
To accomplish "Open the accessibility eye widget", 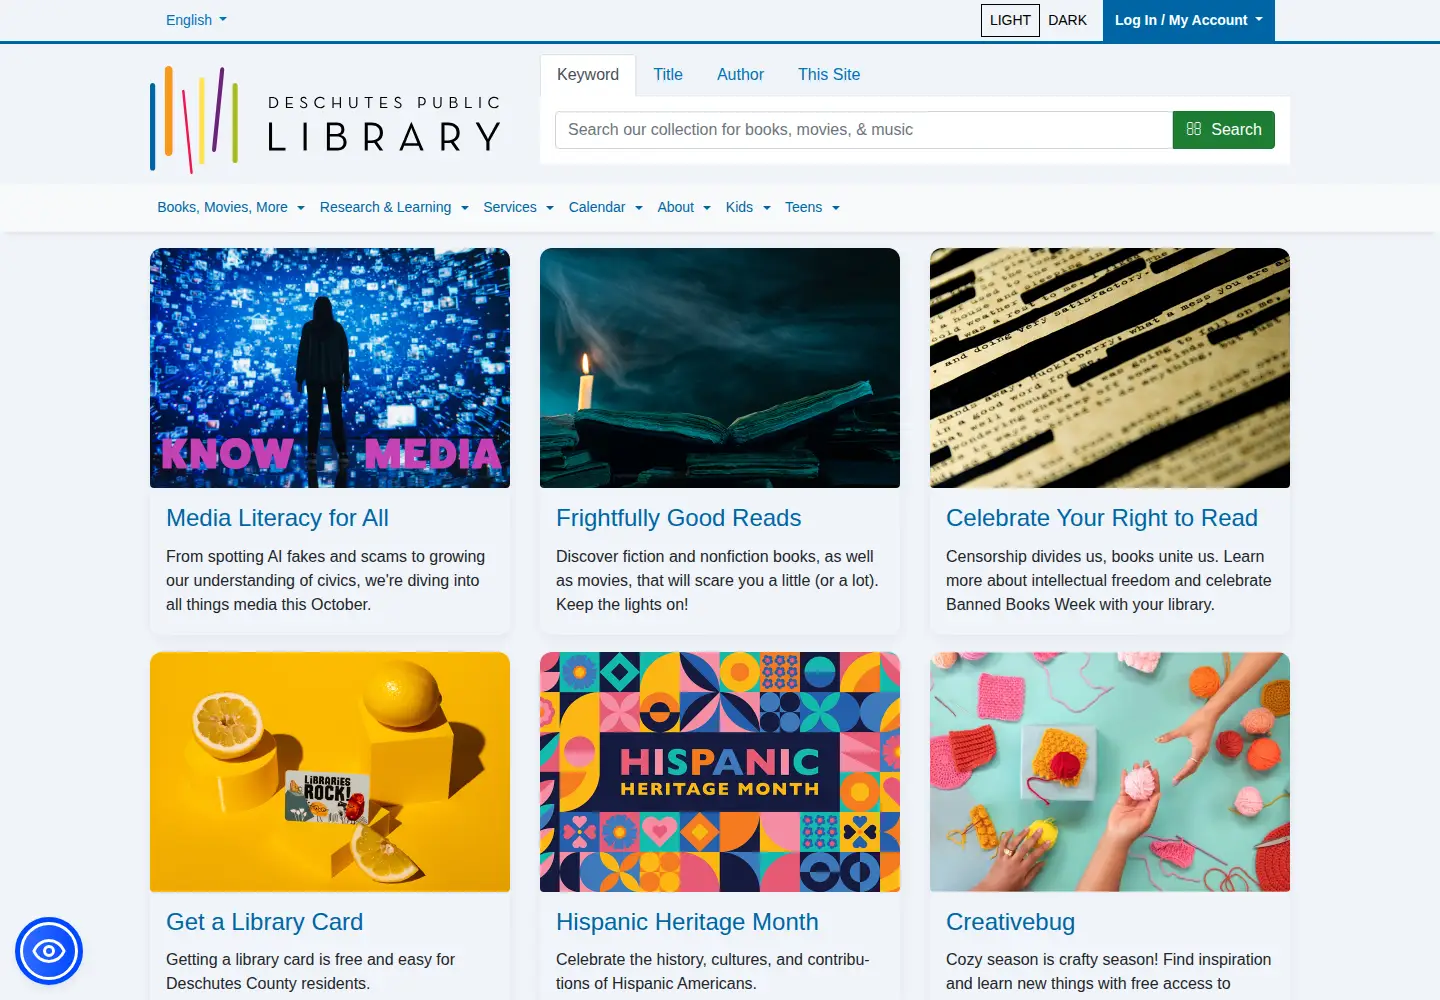I will click(x=49, y=951).
